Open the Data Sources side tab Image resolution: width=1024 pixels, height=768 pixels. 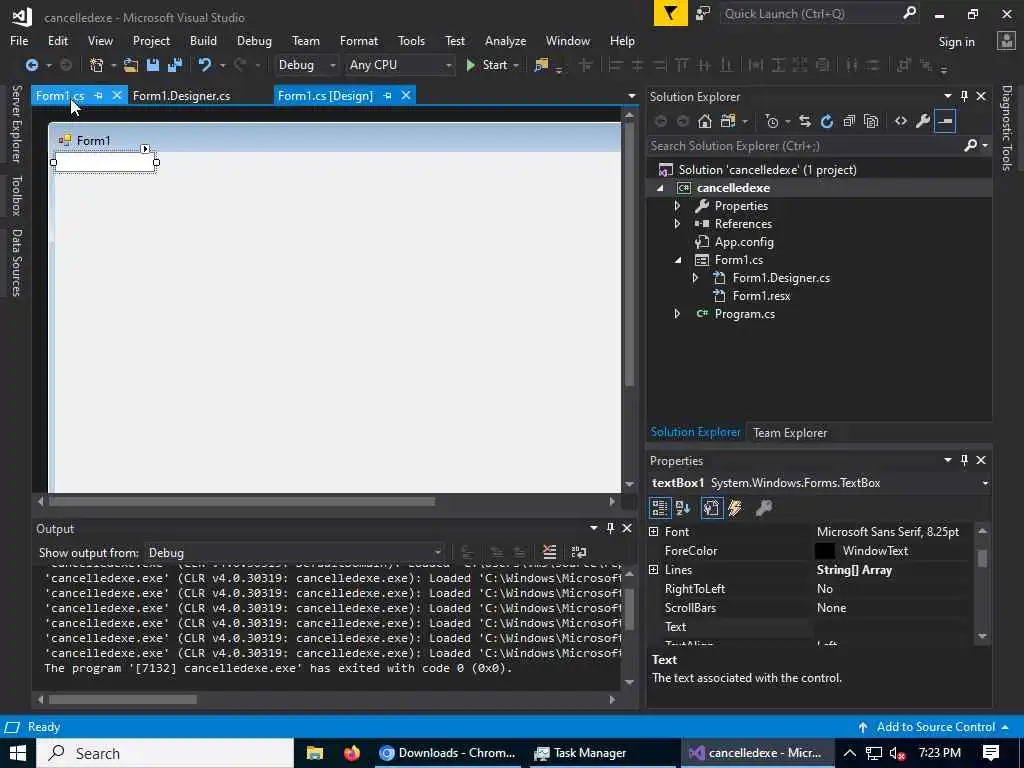(16, 262)
